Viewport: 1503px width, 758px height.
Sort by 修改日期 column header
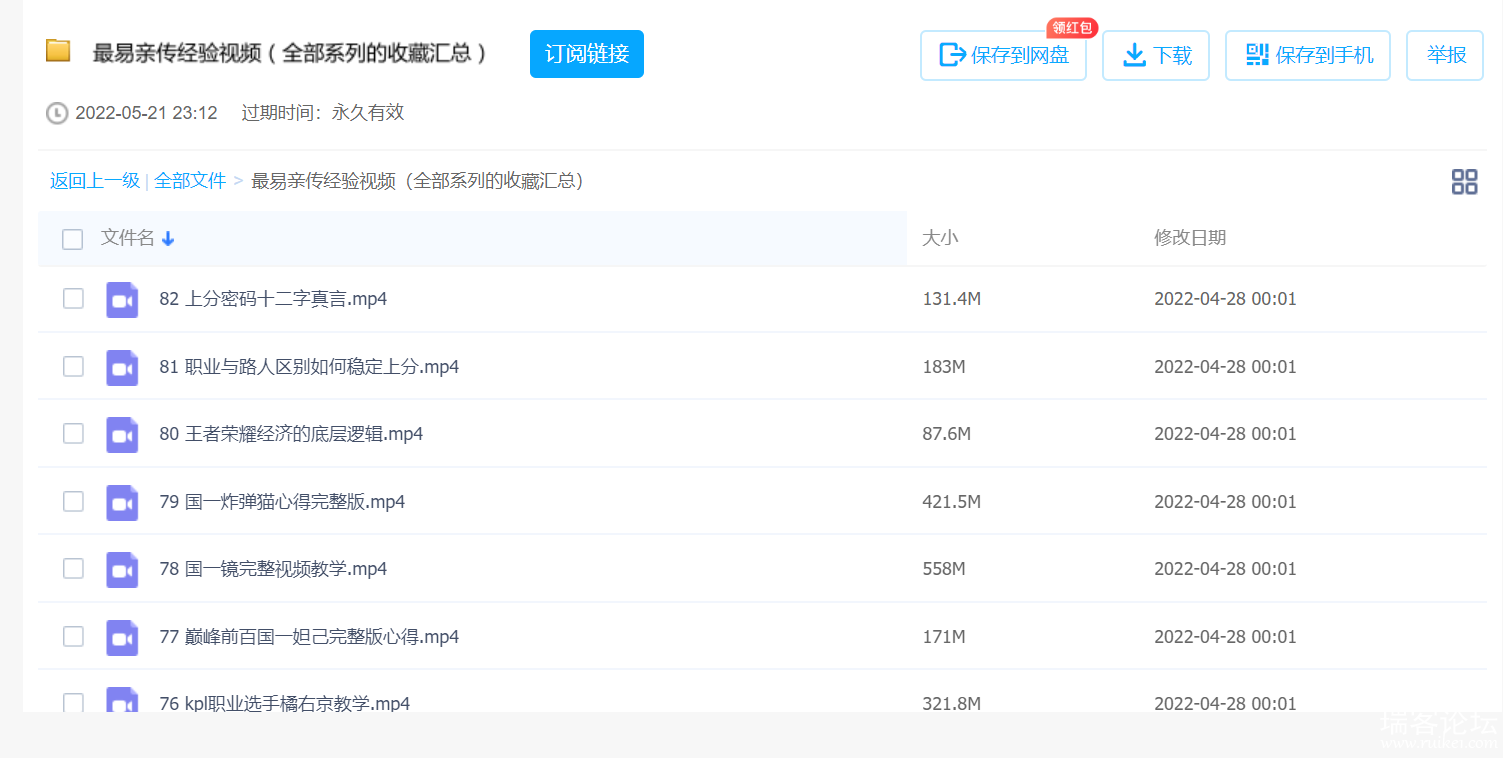[1190, 238]
